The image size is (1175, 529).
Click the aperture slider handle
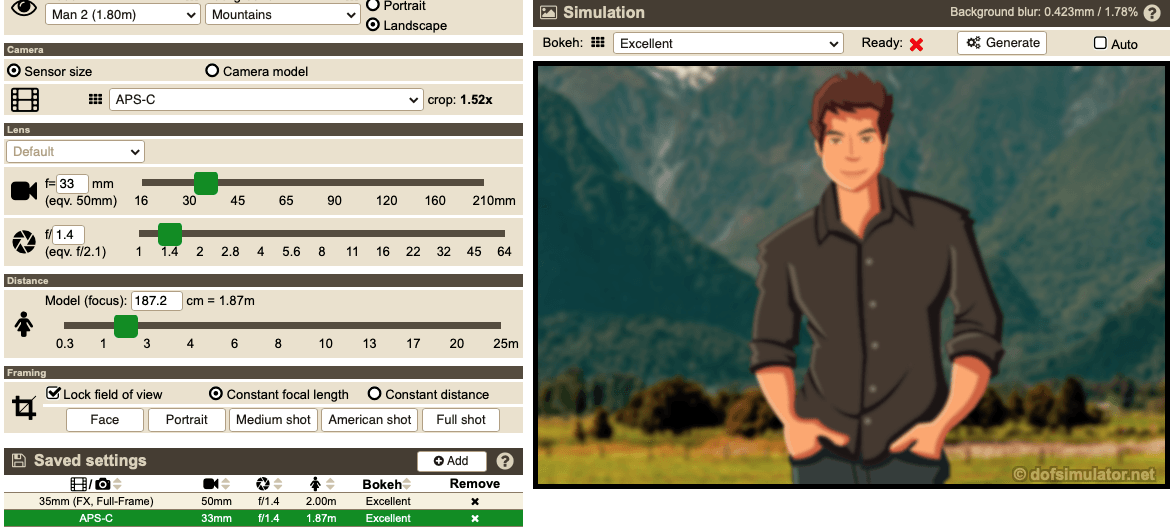170,234
